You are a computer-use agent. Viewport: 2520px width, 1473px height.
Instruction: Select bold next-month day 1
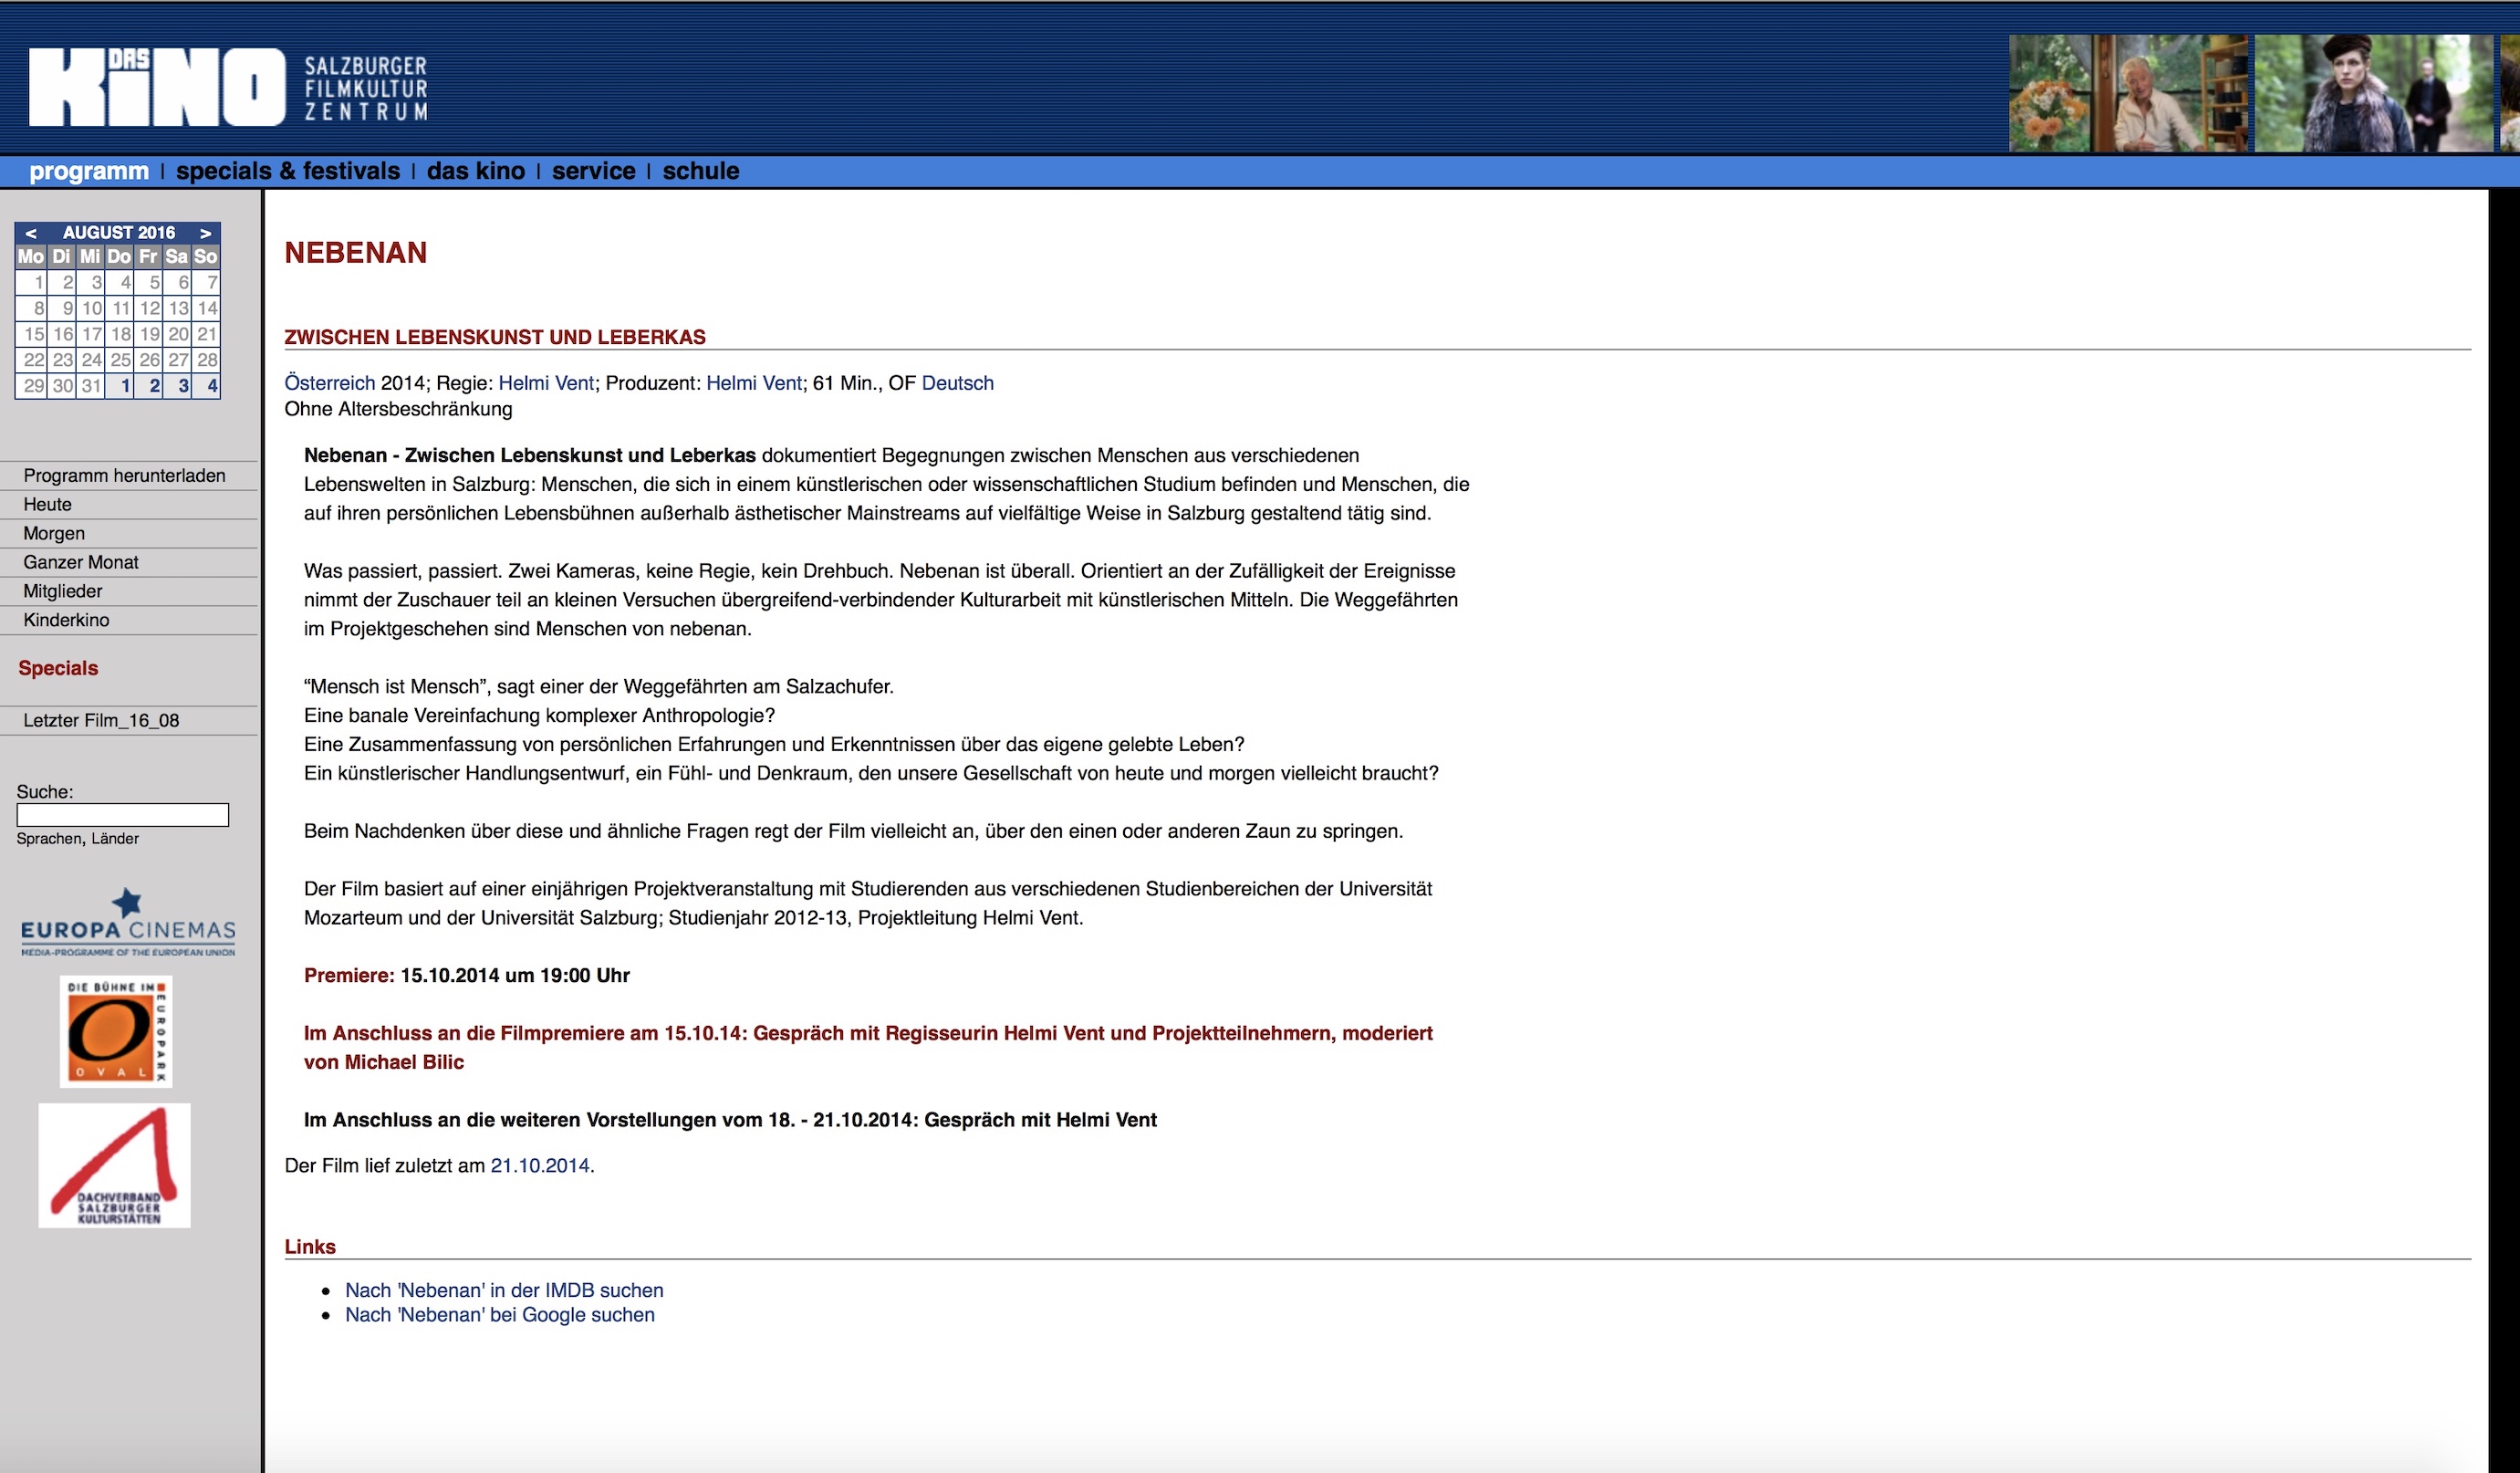click(x=120, y=386)
